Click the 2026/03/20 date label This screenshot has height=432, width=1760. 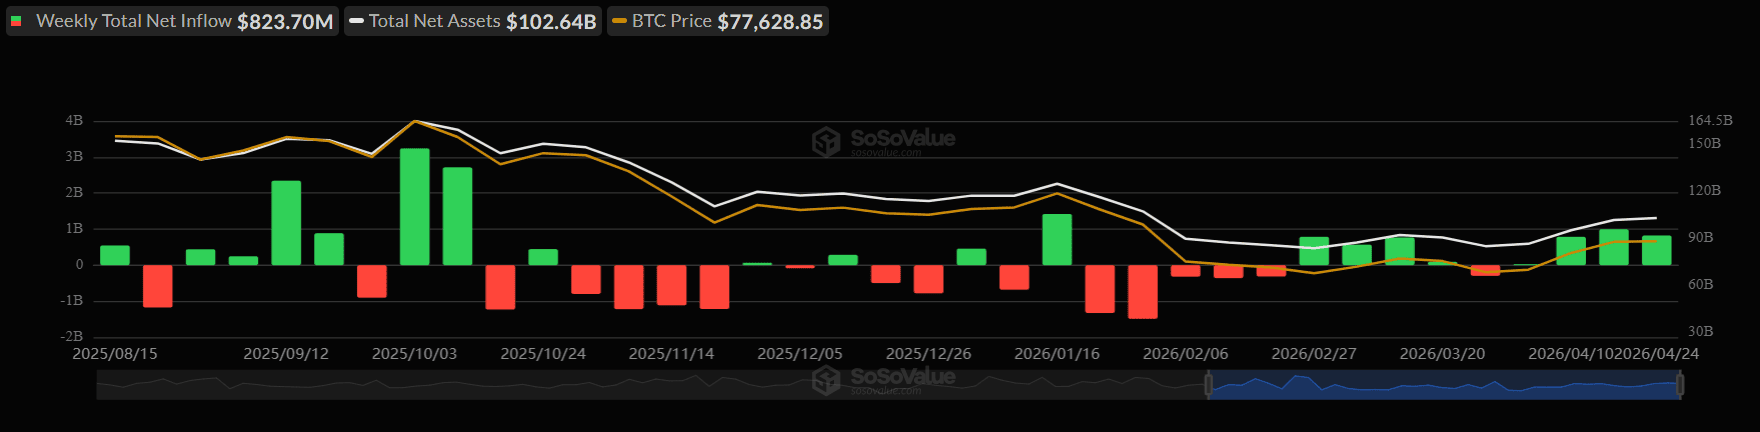(x=1442, y=354)
